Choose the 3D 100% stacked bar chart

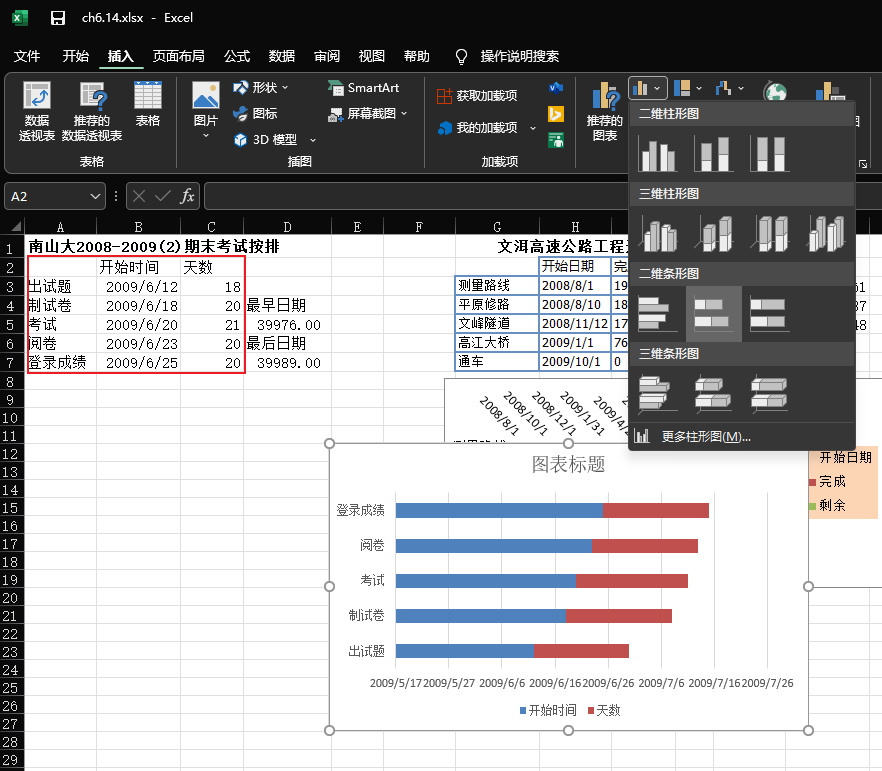769,393
